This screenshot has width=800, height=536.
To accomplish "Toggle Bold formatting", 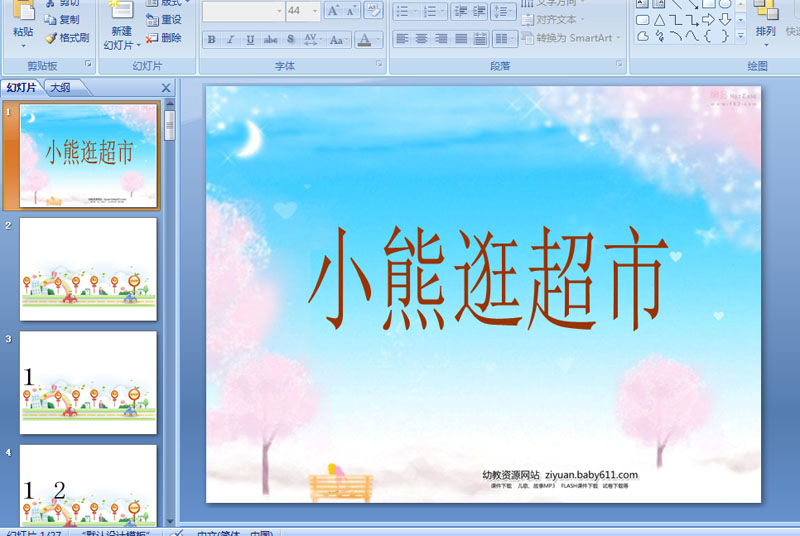I will tap(211, 39).
